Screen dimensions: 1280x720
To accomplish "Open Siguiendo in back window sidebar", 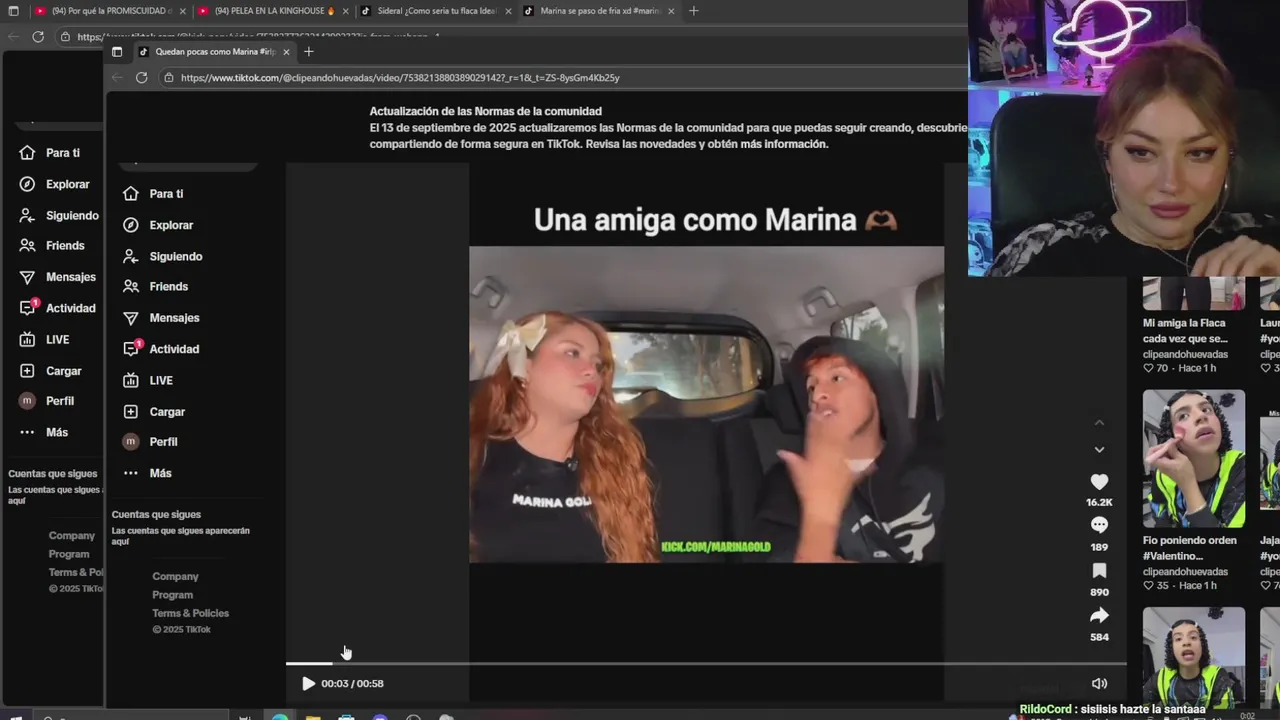I will (59, 215).
